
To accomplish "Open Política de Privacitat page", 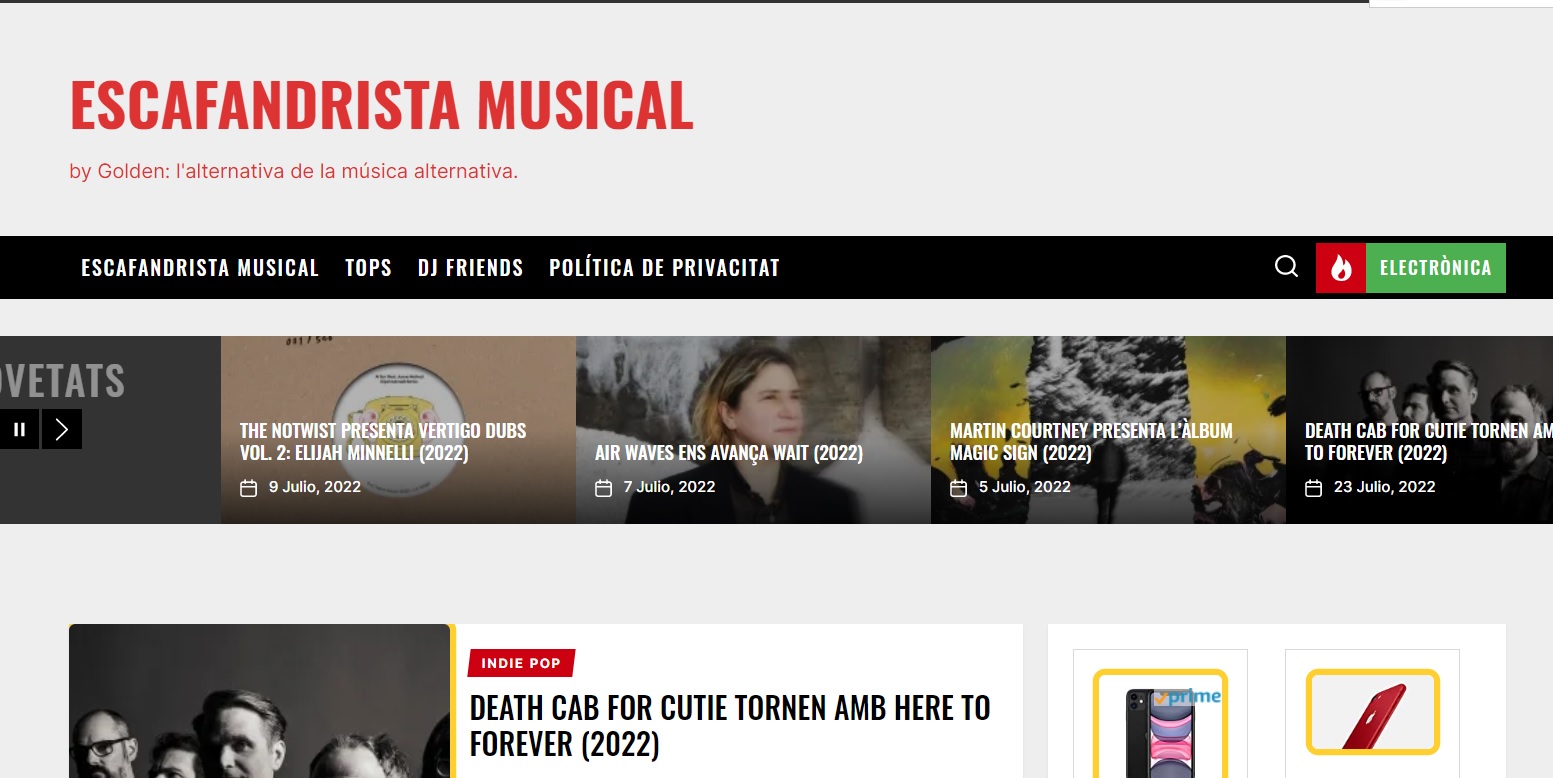I will [x=664, y=268].
